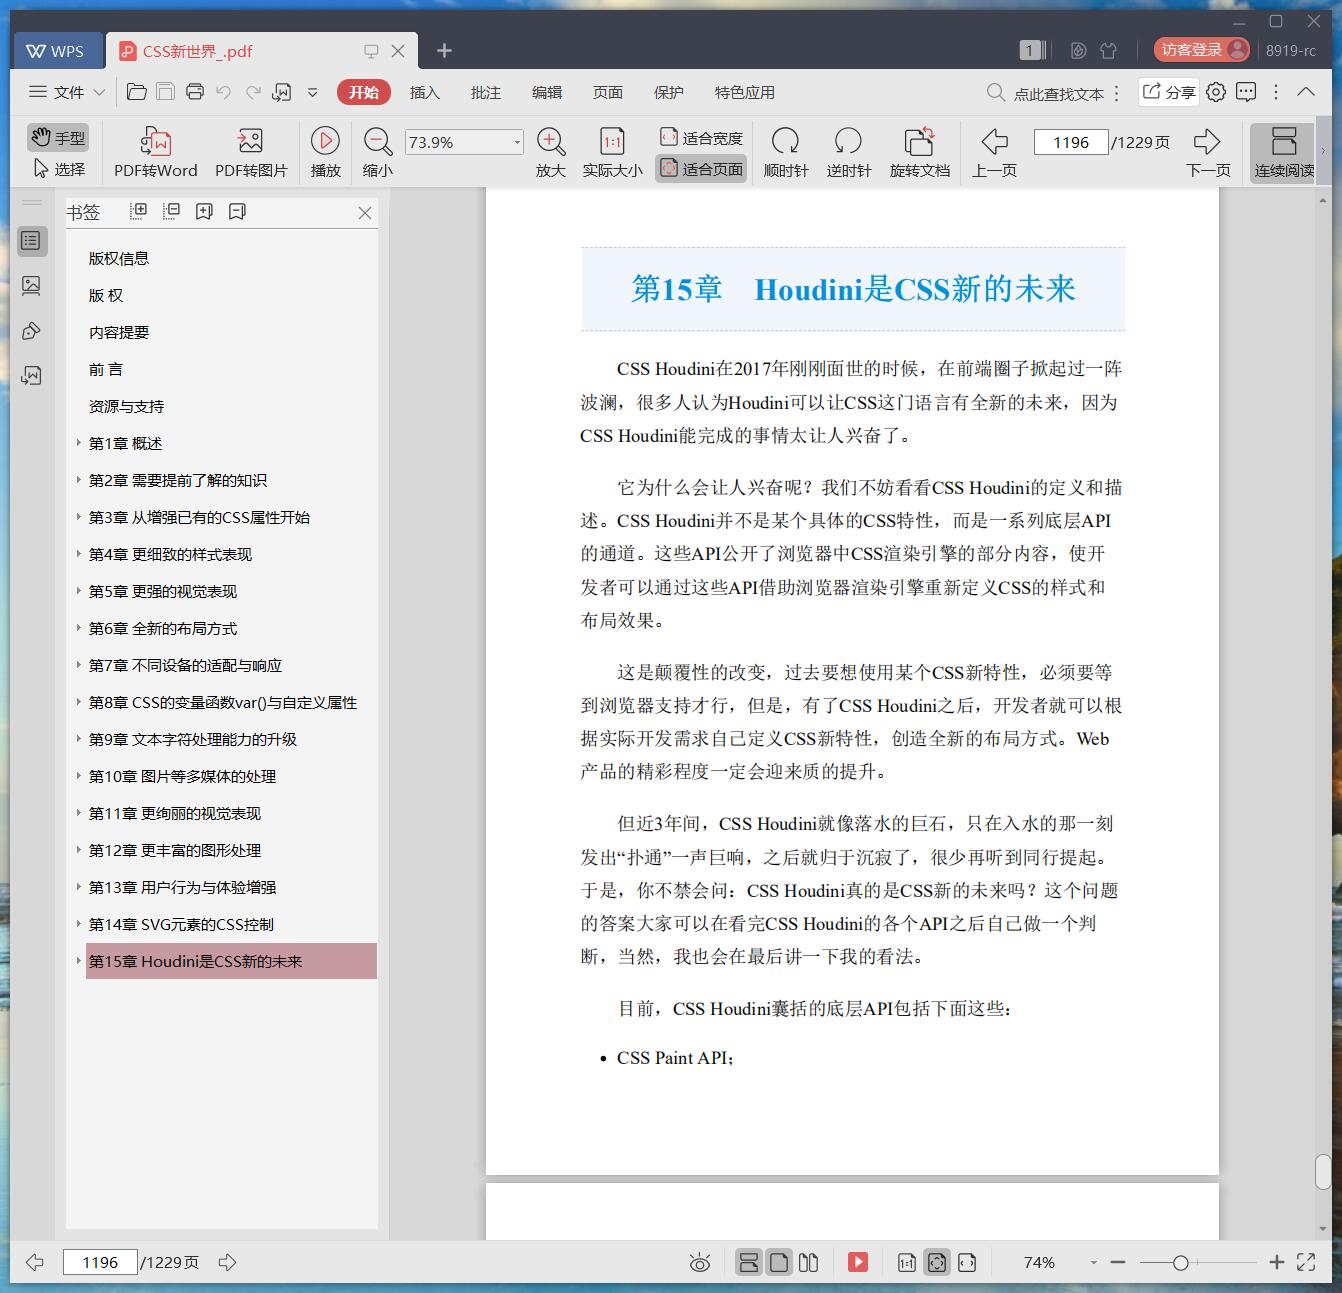Switch on two-page view in status bar
Image resolution: width=1342 pixels, height=1293 pixels.
tap(808, 1262)
